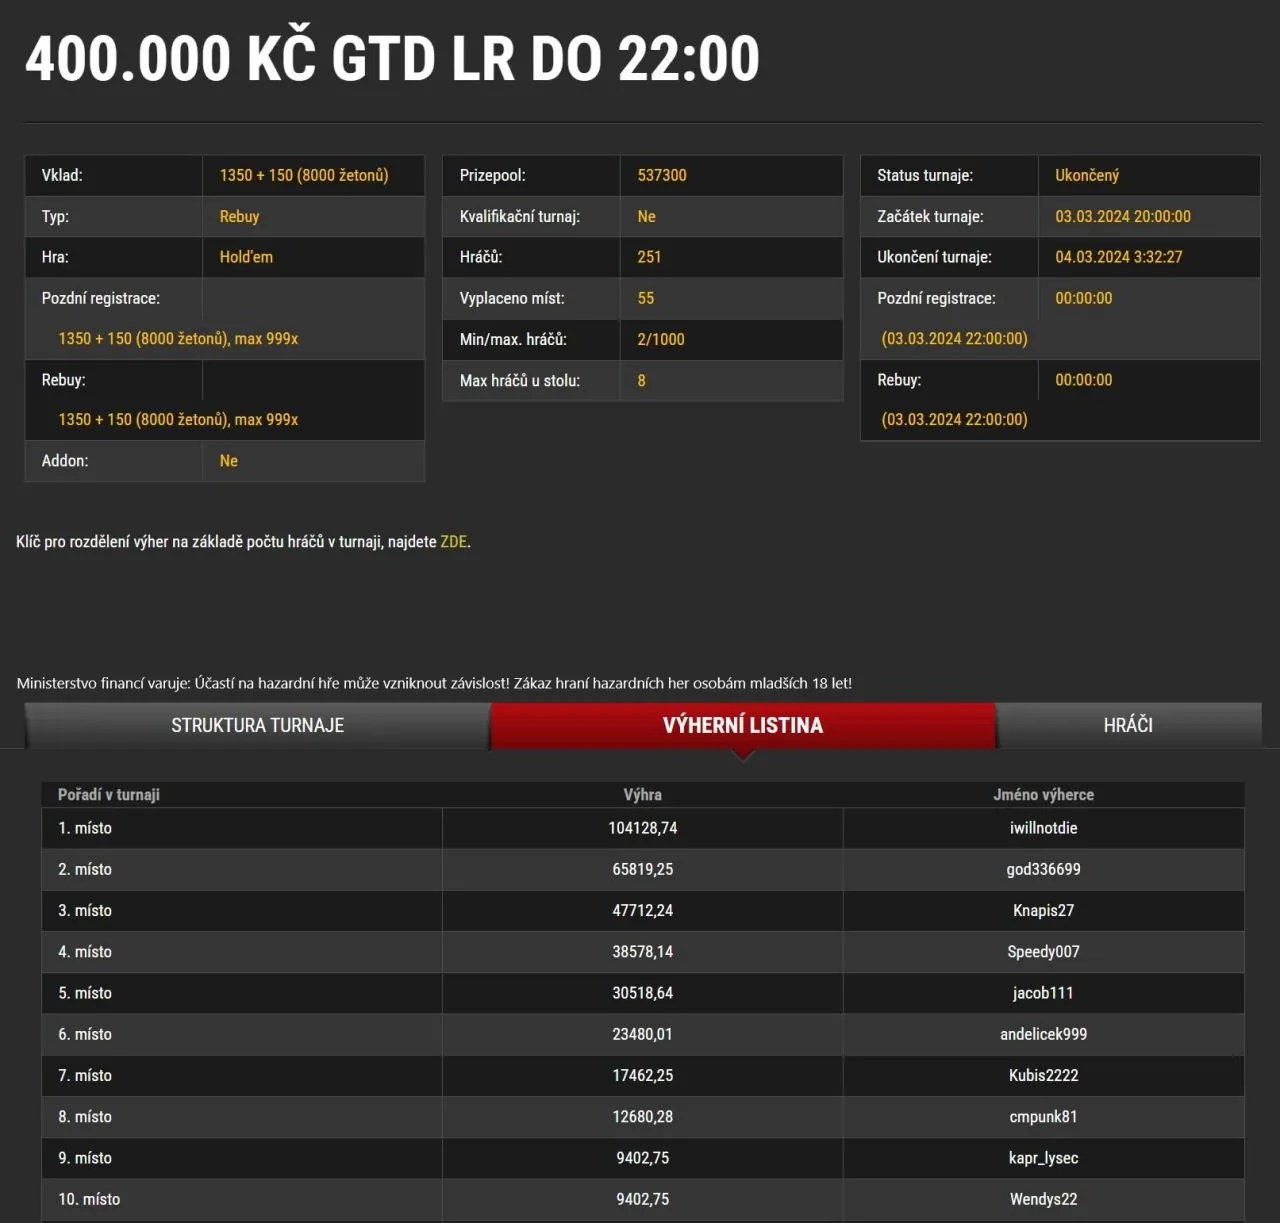Select the player name jacob111
The height and width of the screenshot is (1223, 1280).
coord(1043,993)
